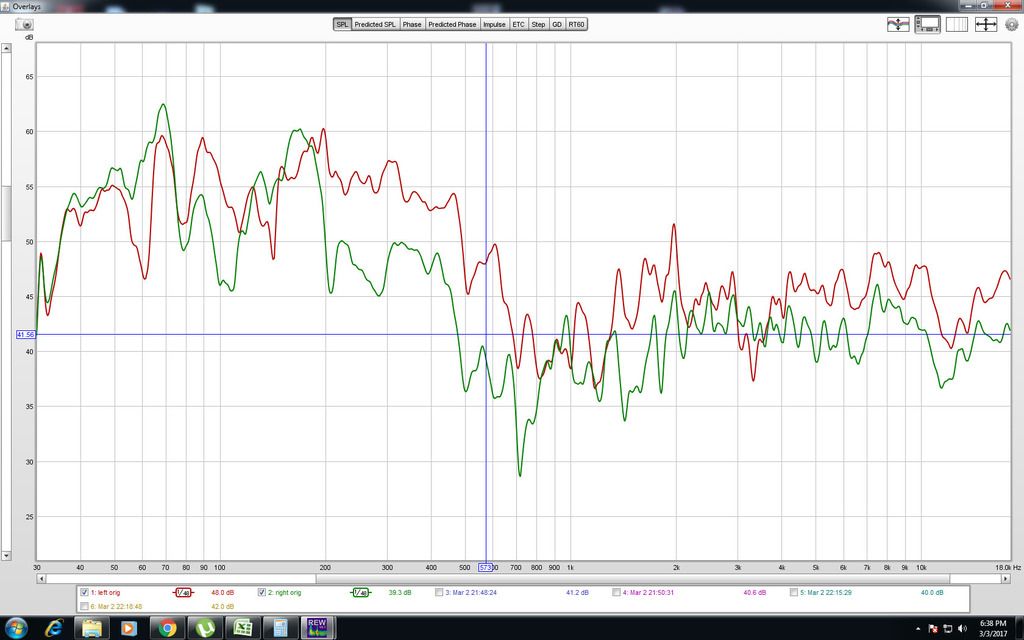Switch to the Phase tab
Screen dimensions: 1024x640
click(412, 24)
